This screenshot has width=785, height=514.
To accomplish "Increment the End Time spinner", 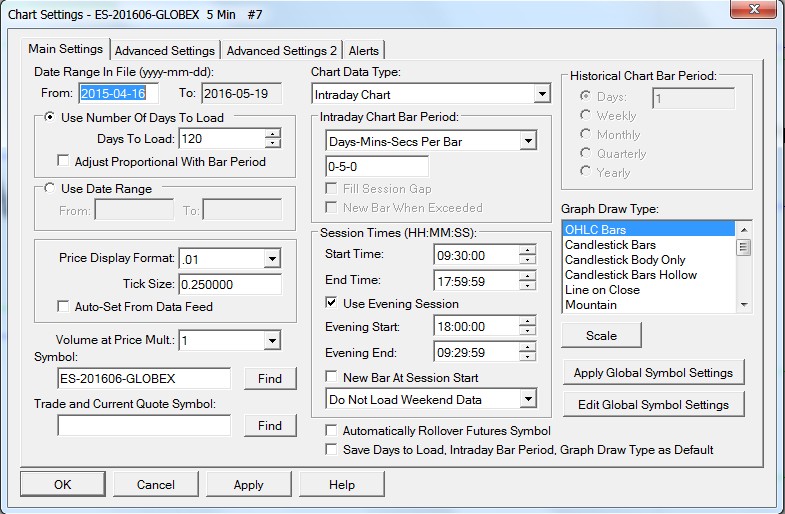I will pyautogui.click(x=527, y=276).
